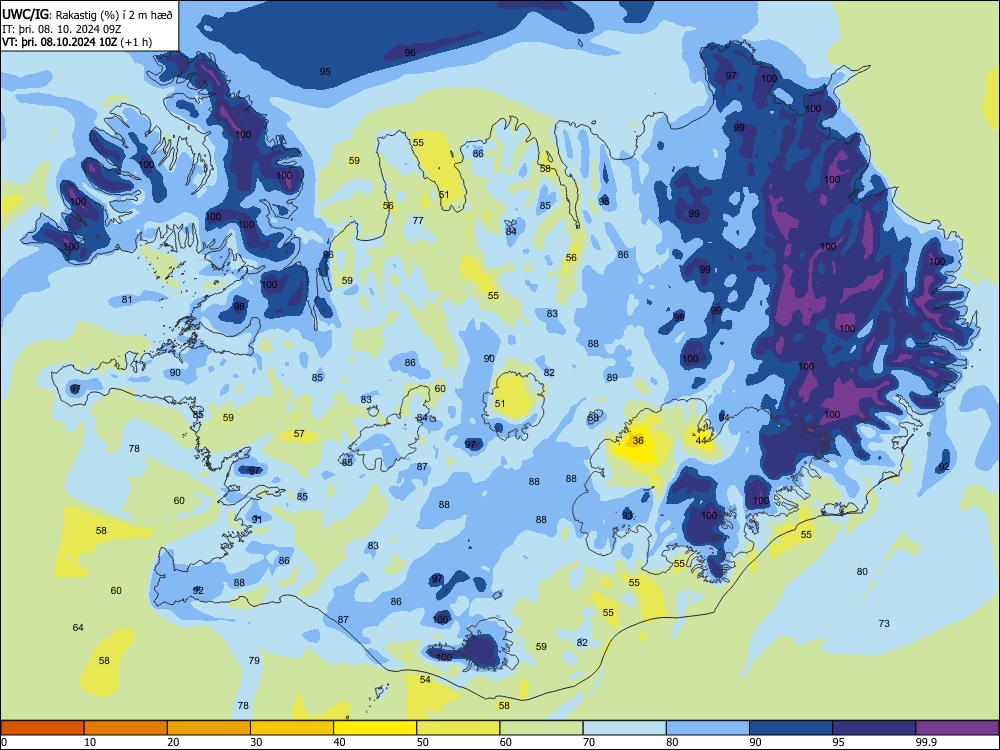Screen dimensions: 1000x750
Task: Click the '80' humidity value over the sea
Action: tap(862, 571)
